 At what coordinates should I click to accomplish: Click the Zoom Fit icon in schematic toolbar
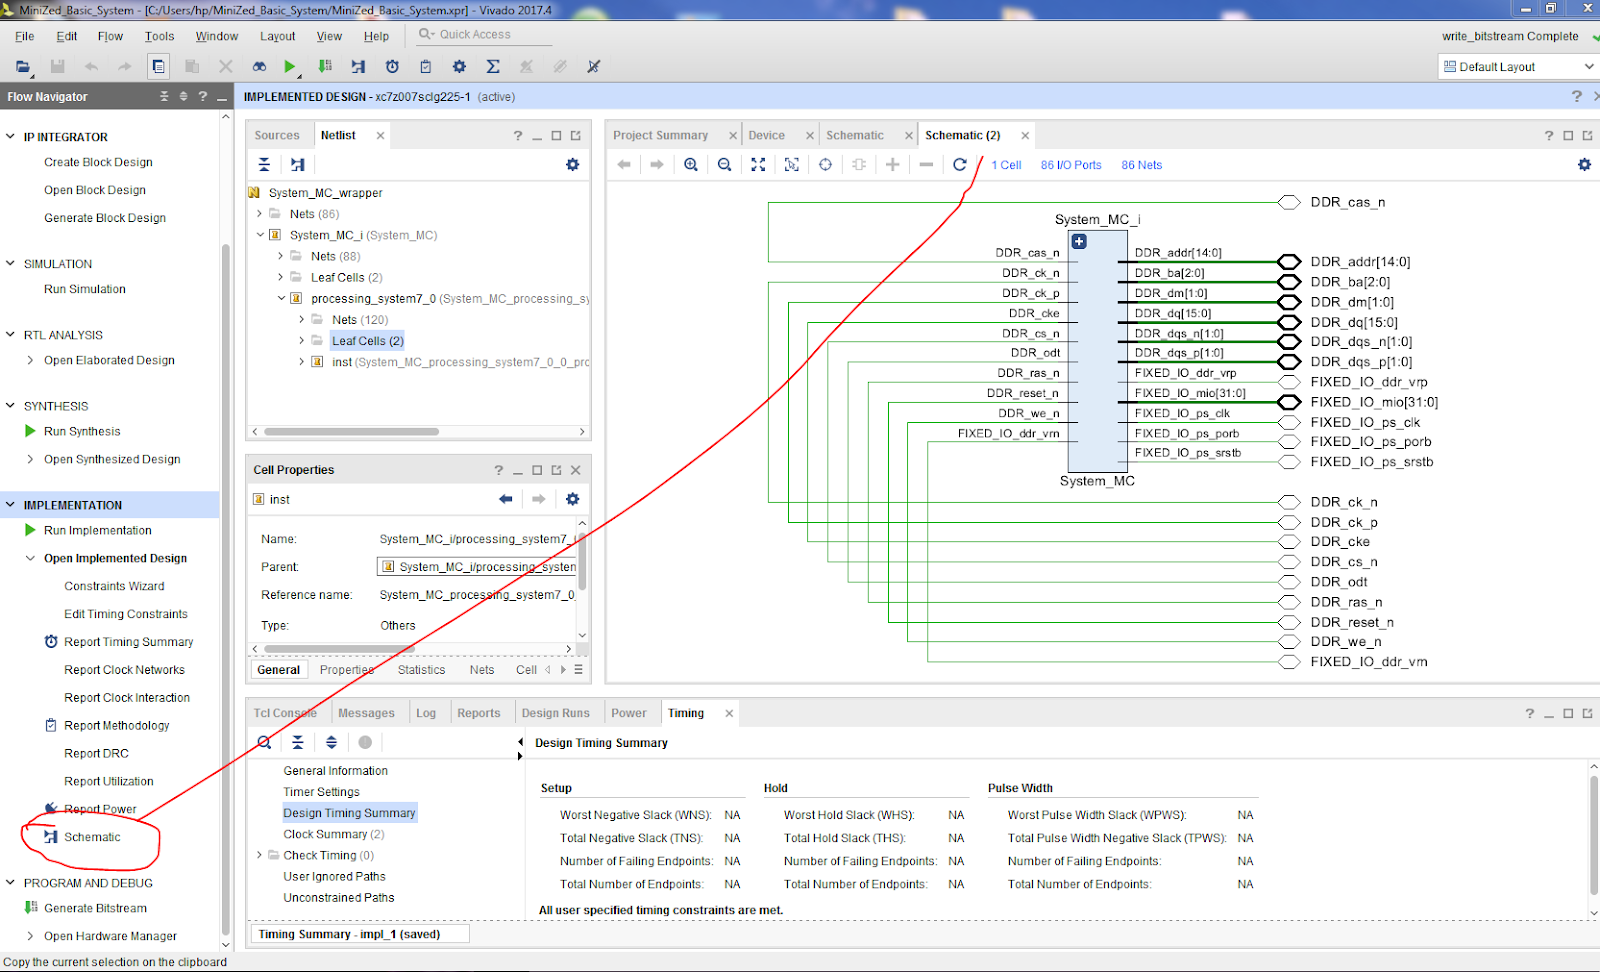758,165
